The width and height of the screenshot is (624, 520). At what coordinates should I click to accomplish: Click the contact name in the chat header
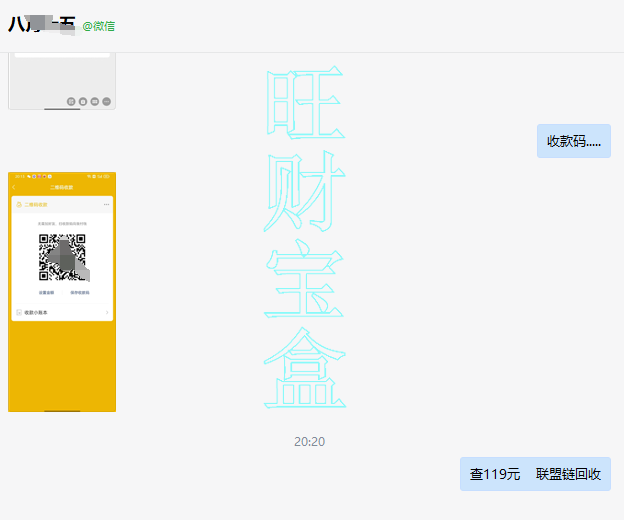click(x=42, y=25)
